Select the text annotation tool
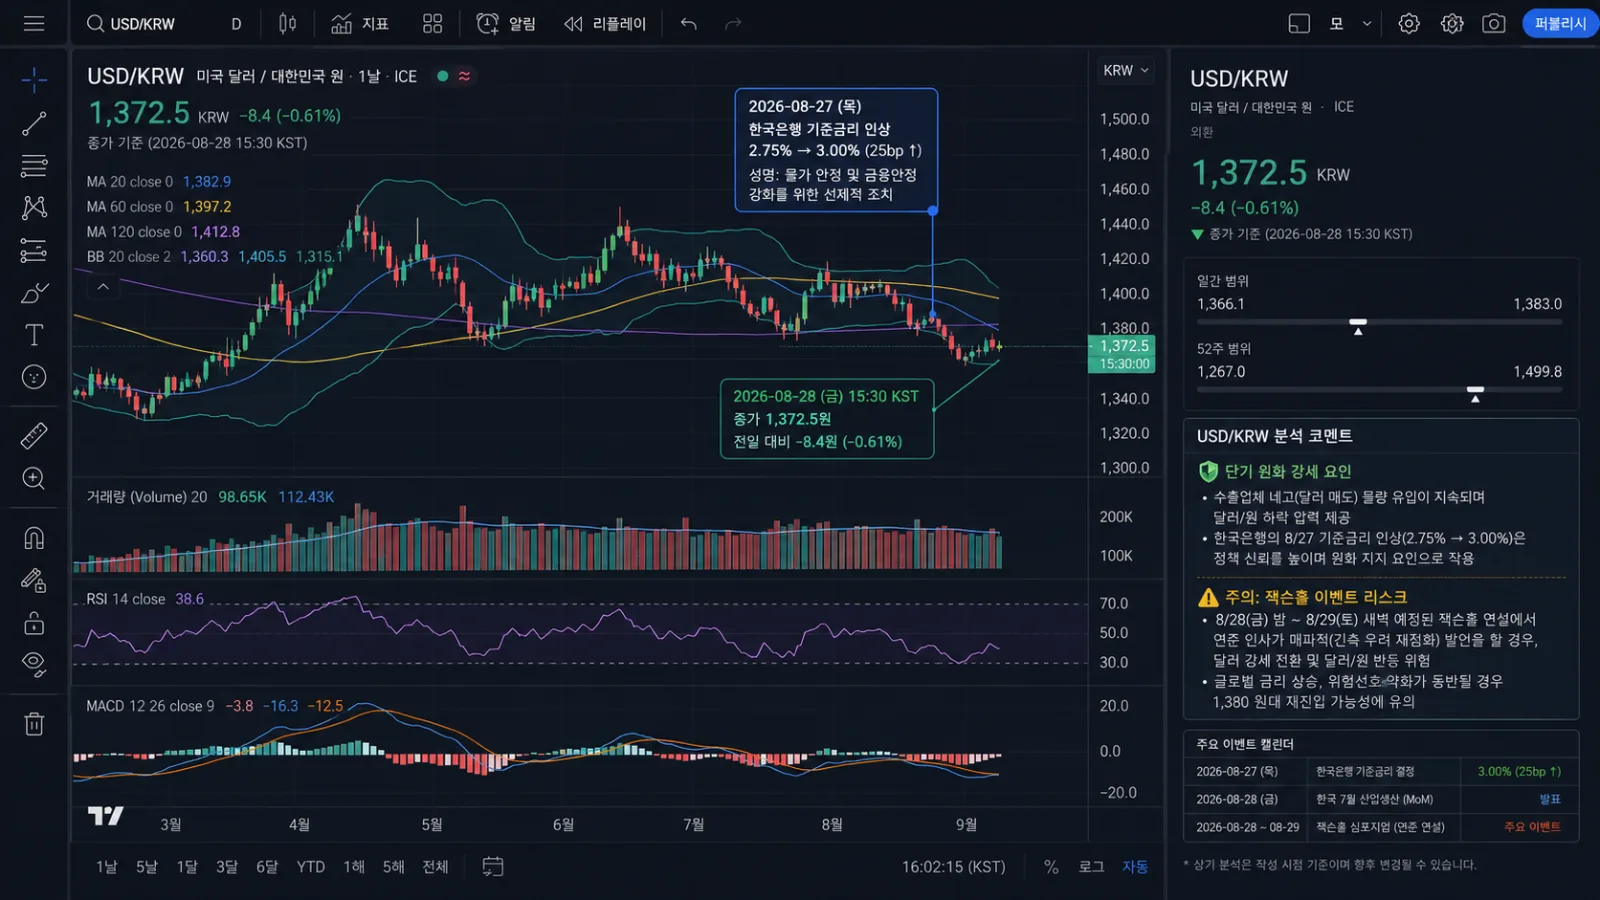This screenshot has height=900, width=1600. (34, 335)
